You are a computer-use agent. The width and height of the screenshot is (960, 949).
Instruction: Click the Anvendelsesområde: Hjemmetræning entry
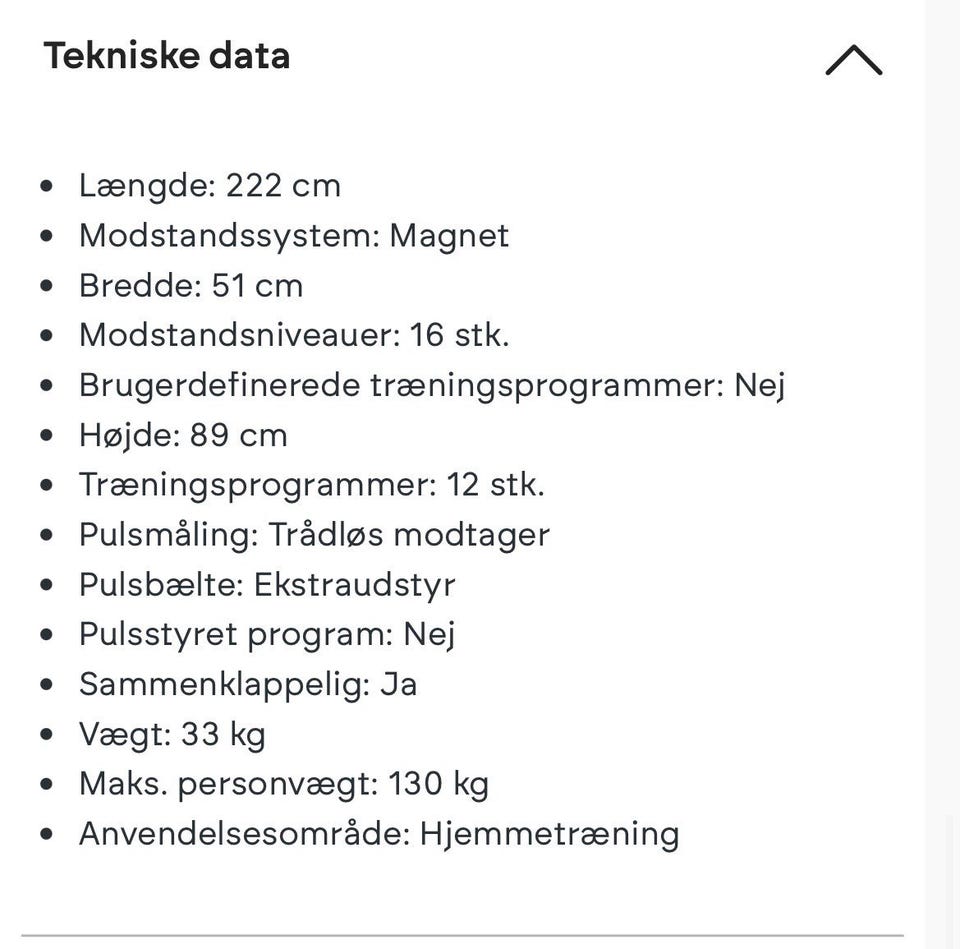[x=379, y=834]
